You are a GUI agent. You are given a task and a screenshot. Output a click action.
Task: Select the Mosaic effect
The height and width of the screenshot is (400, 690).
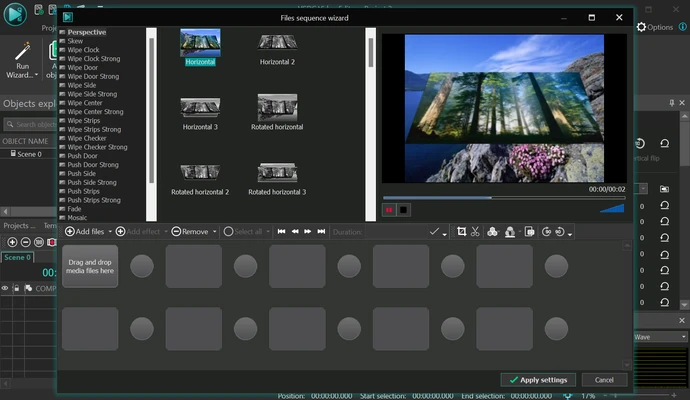[77, 217]
